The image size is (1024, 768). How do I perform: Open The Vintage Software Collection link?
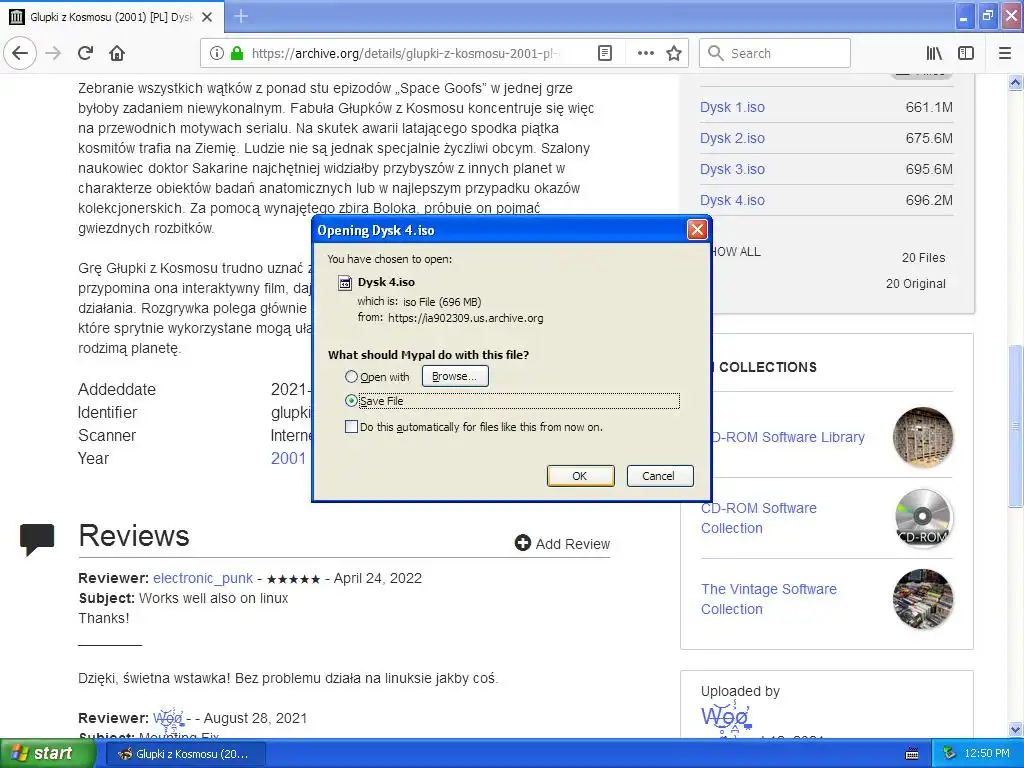pyautogui.click(x=769, y=599)
